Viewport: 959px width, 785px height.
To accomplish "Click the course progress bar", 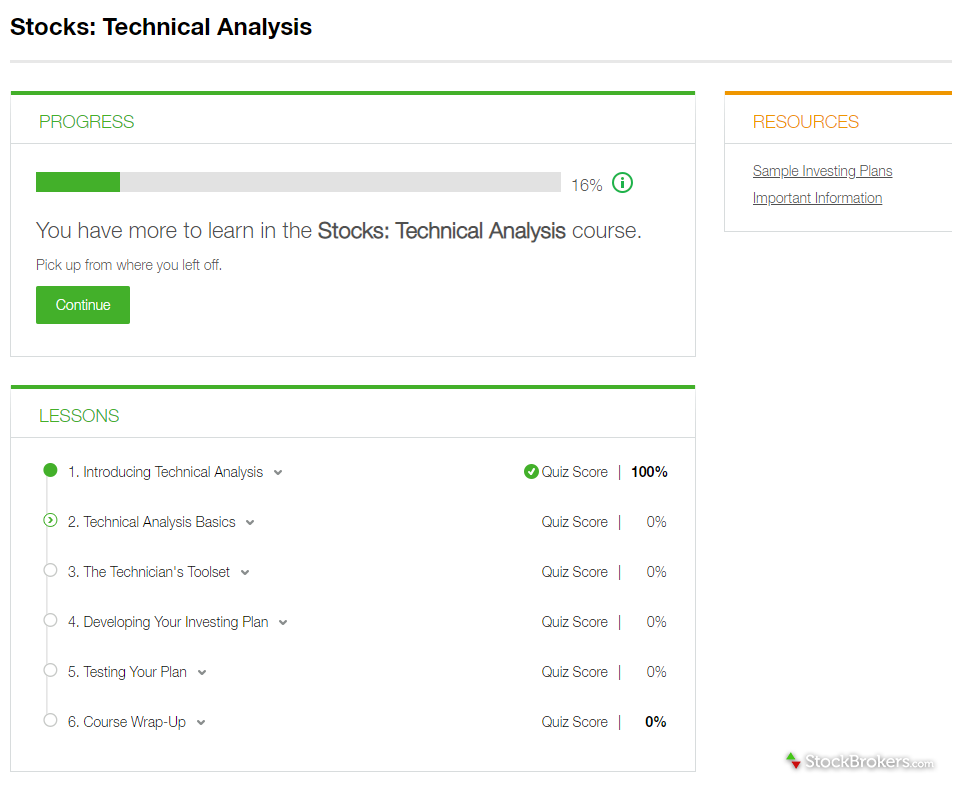I will point(298,182).
